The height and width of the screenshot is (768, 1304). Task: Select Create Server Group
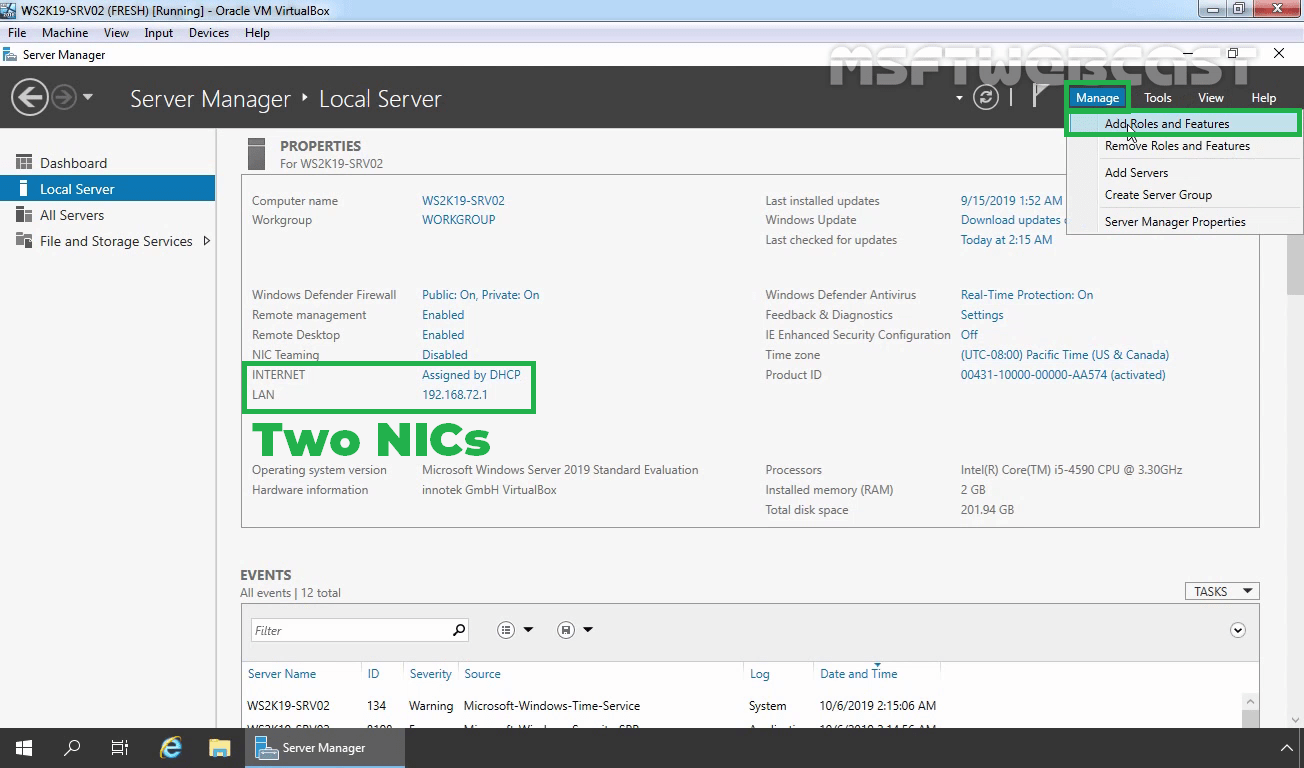(x=1185, y=195)
